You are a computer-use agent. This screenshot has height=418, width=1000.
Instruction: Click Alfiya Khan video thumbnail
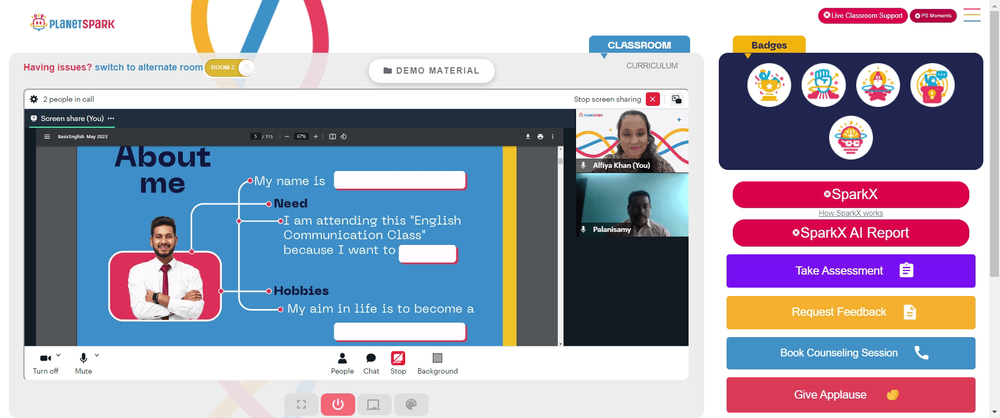pyautogui.click(x=632, y=140)
